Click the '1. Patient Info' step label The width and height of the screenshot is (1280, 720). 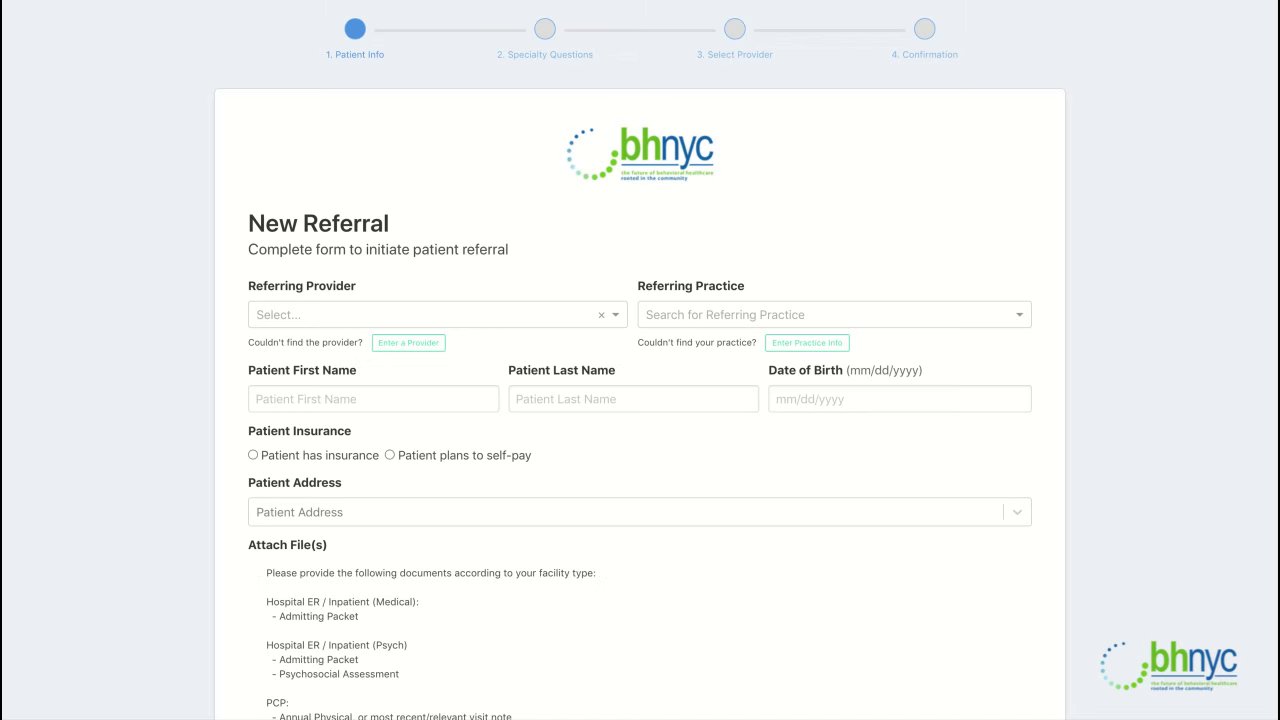(x=355, y=55)
